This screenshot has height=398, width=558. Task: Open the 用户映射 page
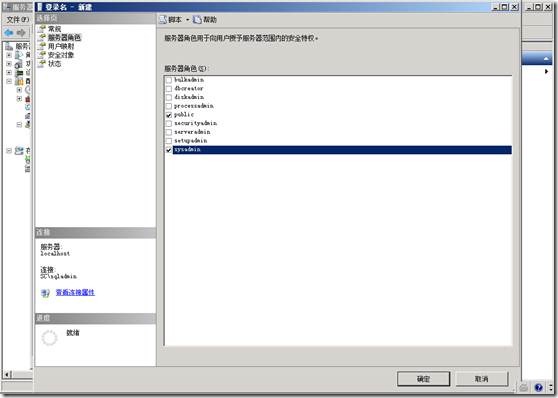(61, 46)
